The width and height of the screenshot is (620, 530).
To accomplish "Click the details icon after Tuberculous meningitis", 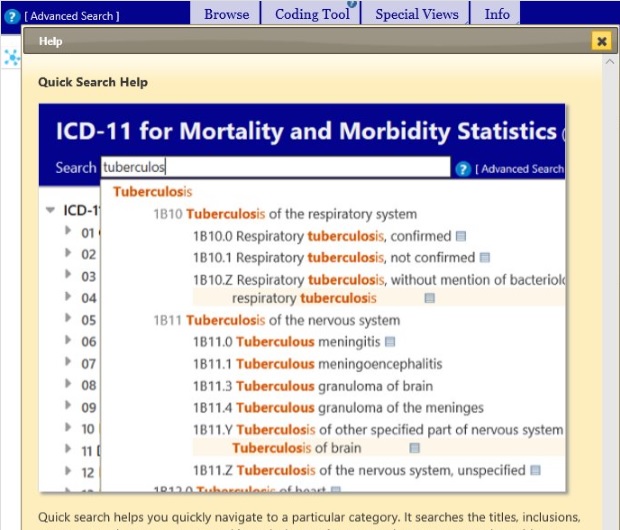I will [390, 341].
